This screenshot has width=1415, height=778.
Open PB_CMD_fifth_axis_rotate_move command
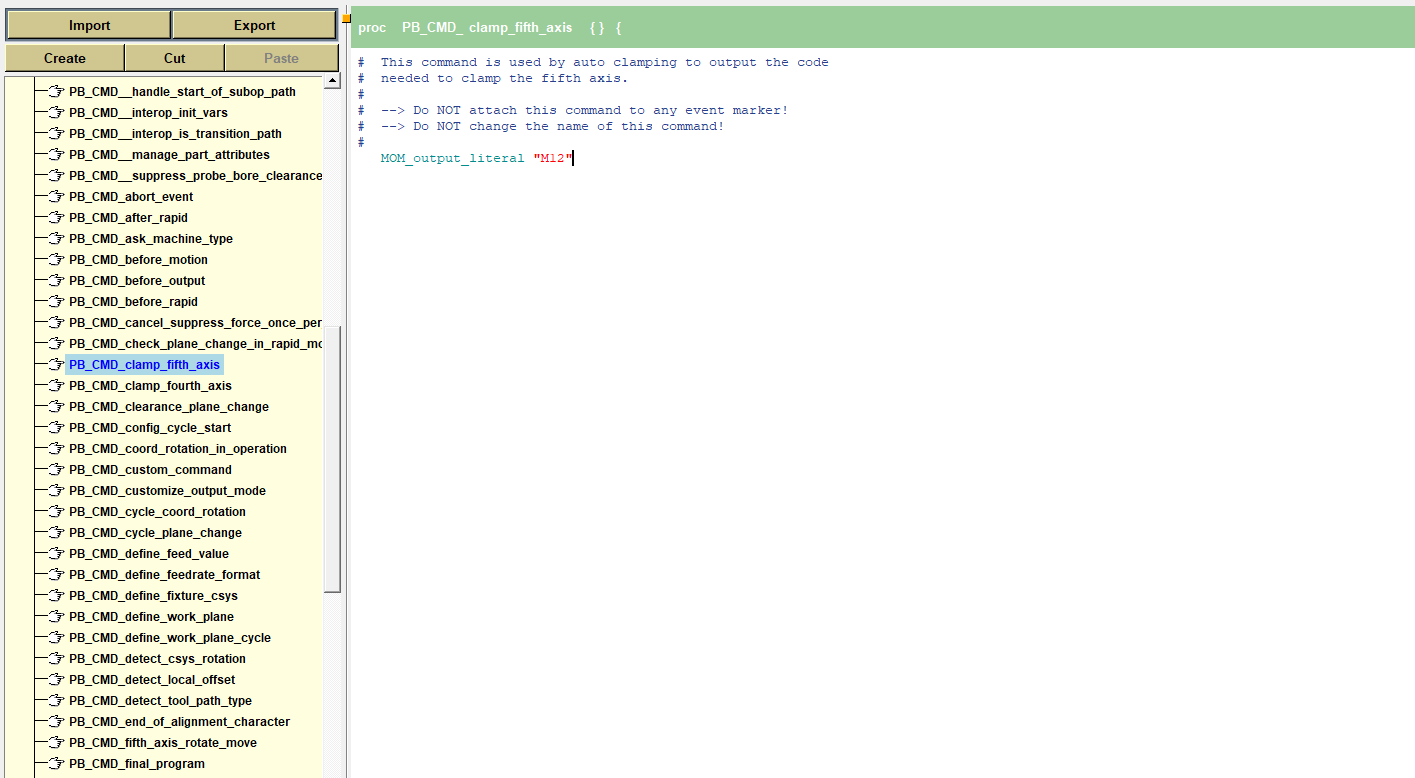pos(162,743)
